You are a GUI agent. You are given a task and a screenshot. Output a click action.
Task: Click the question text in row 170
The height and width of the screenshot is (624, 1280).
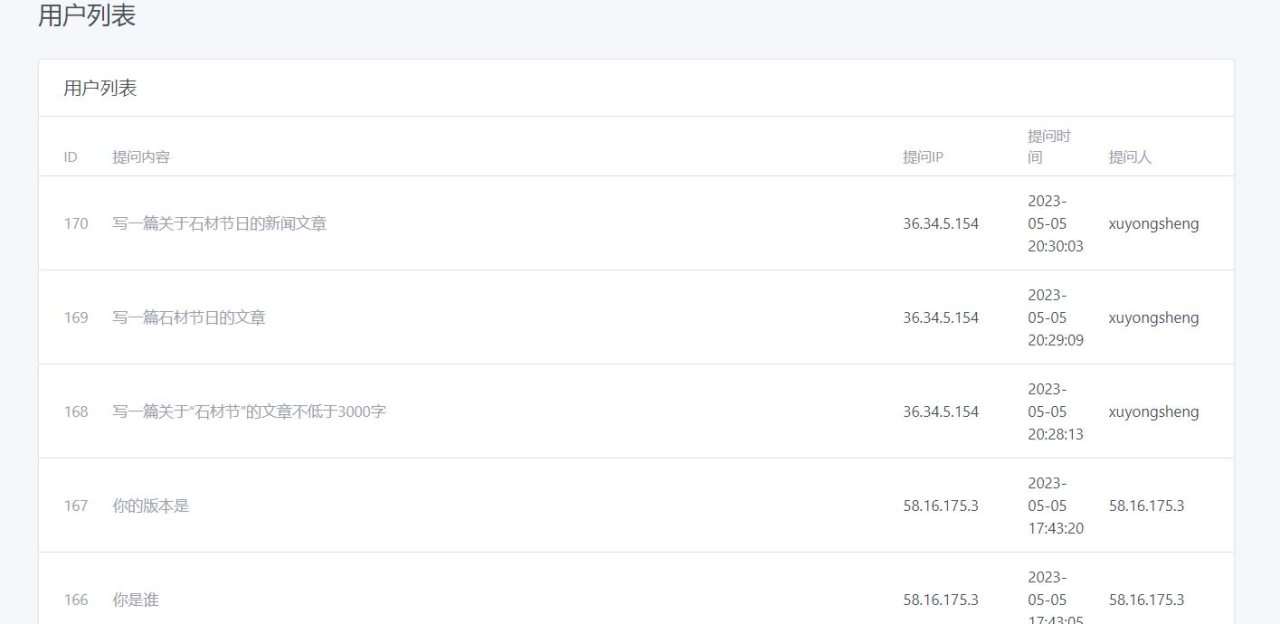tap(219, 224)
